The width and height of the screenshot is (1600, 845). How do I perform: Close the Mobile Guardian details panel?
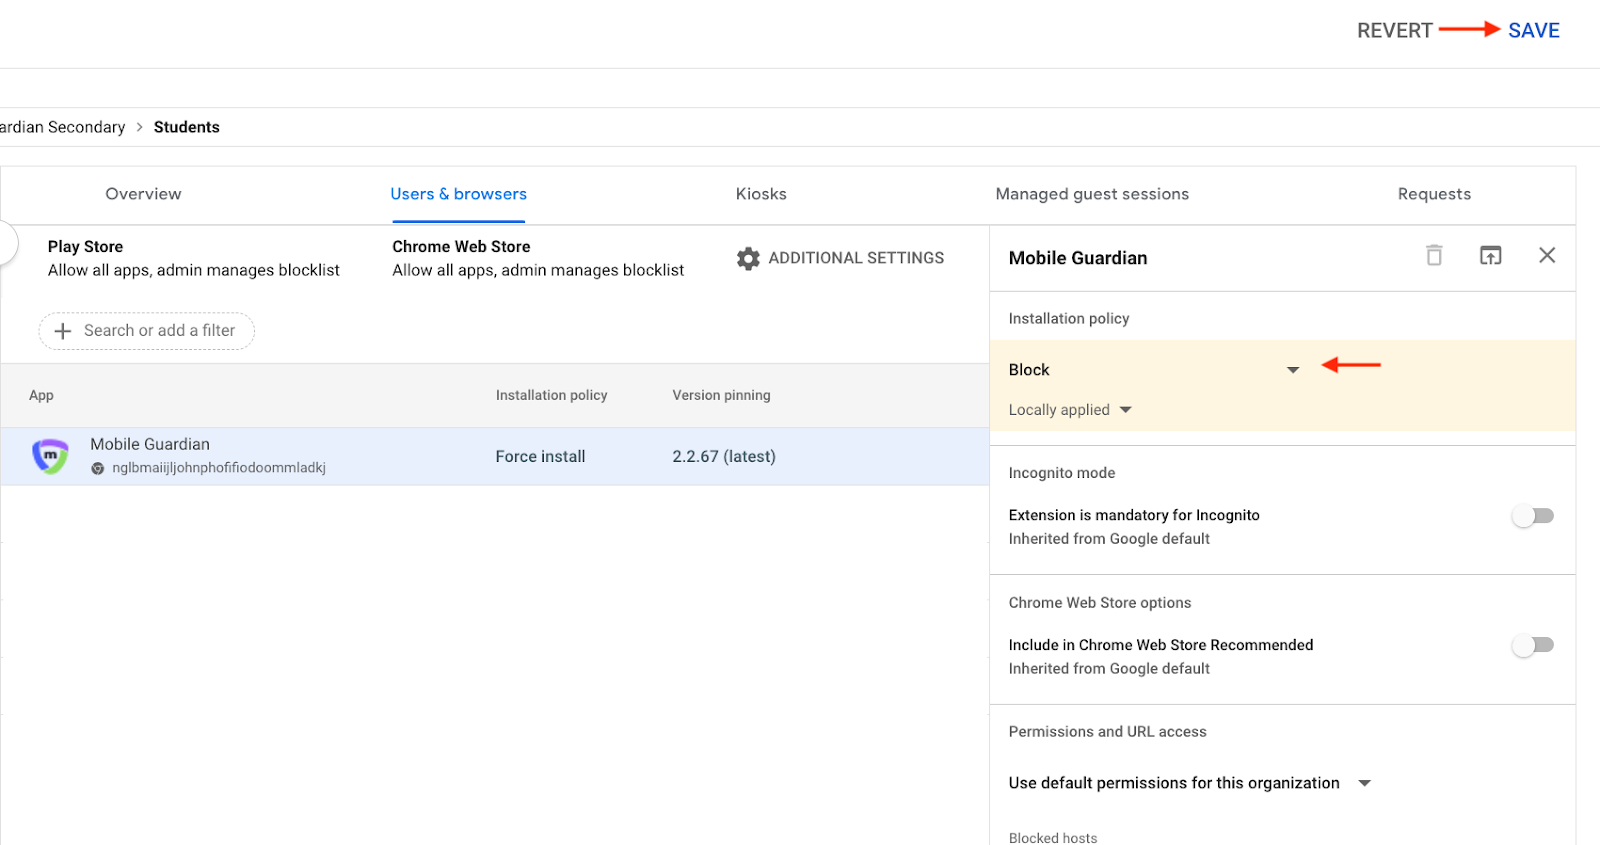[1547, 255]
